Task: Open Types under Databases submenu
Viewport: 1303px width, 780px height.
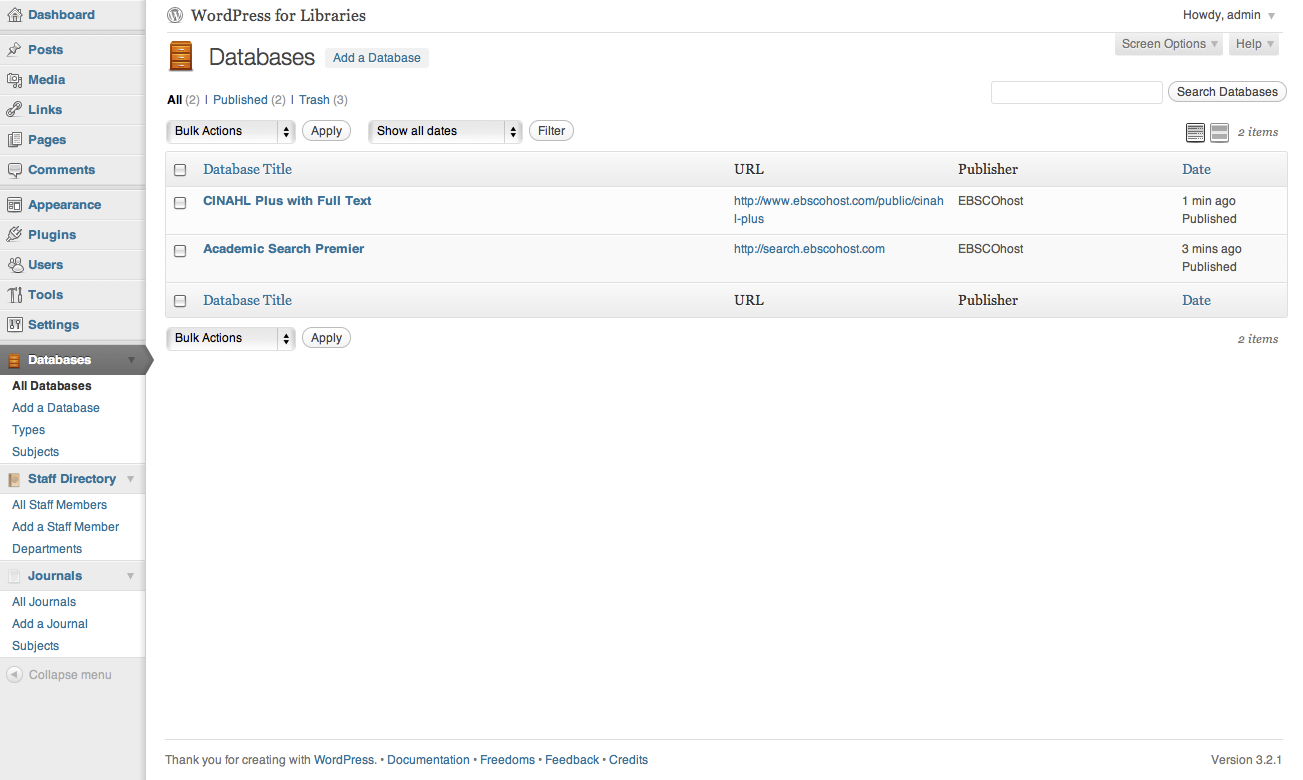Action: (x=28, y=430)
